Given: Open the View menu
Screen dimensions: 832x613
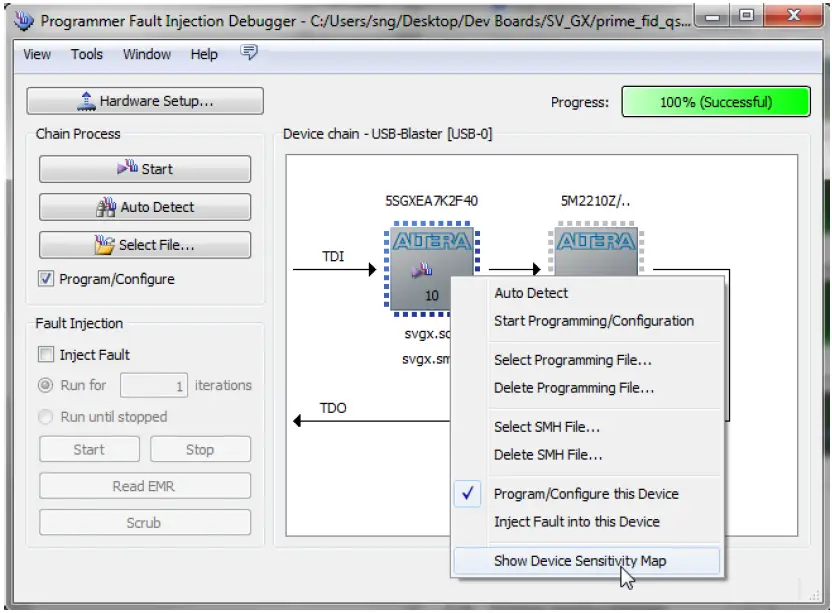Looking at the screenshot, I should click(36, 55).
